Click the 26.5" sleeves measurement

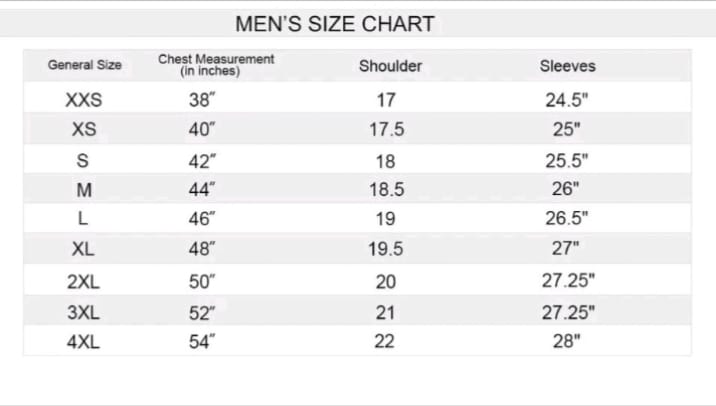[567, 220]
